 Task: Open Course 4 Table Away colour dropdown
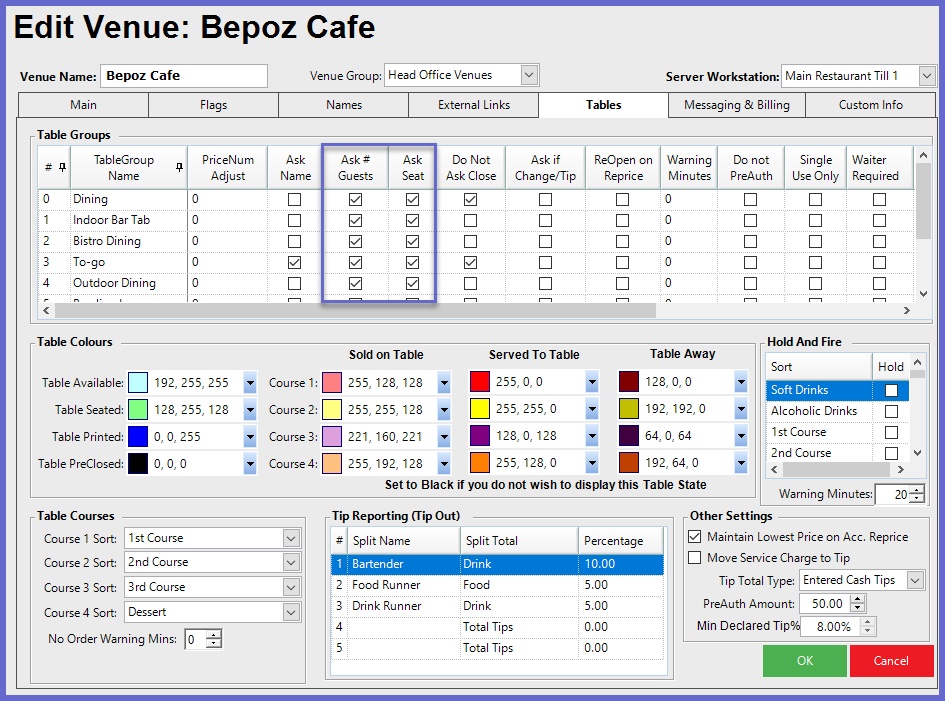coord(741,464)
